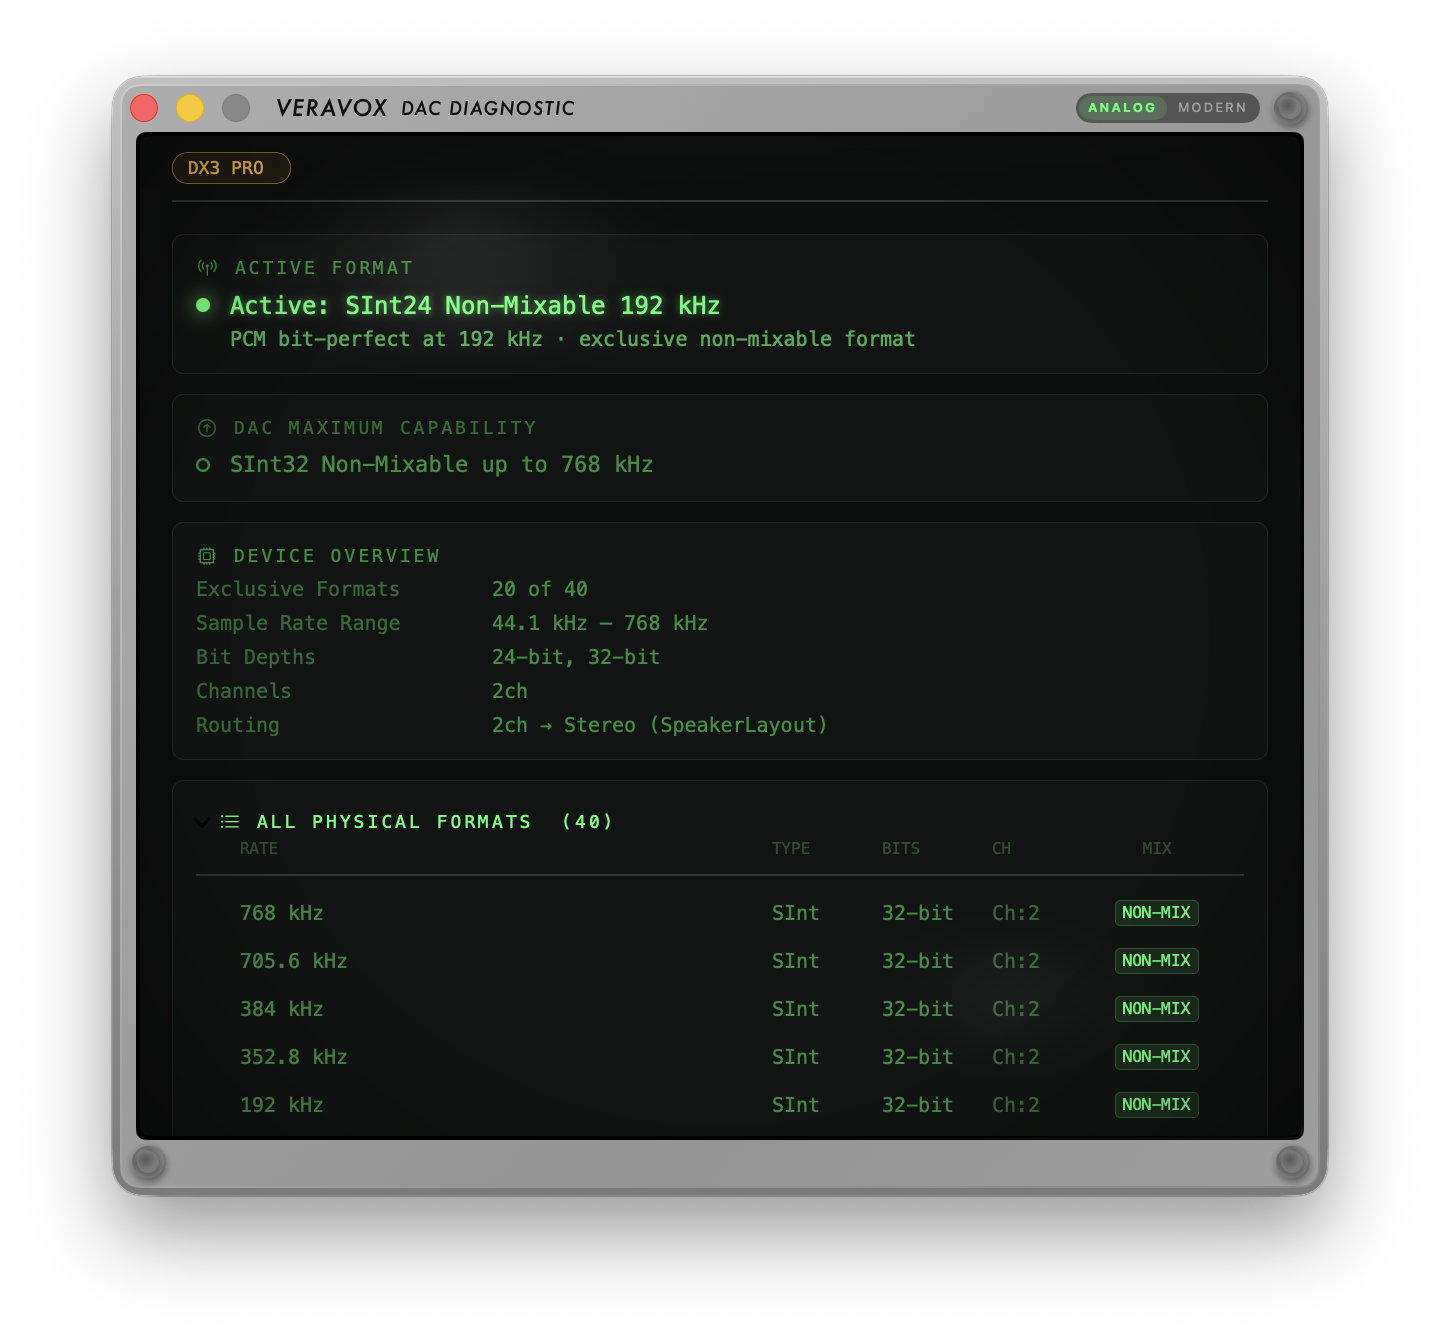Click the NON-MIX badge in 384 kHz row

pos(1157,1009)
